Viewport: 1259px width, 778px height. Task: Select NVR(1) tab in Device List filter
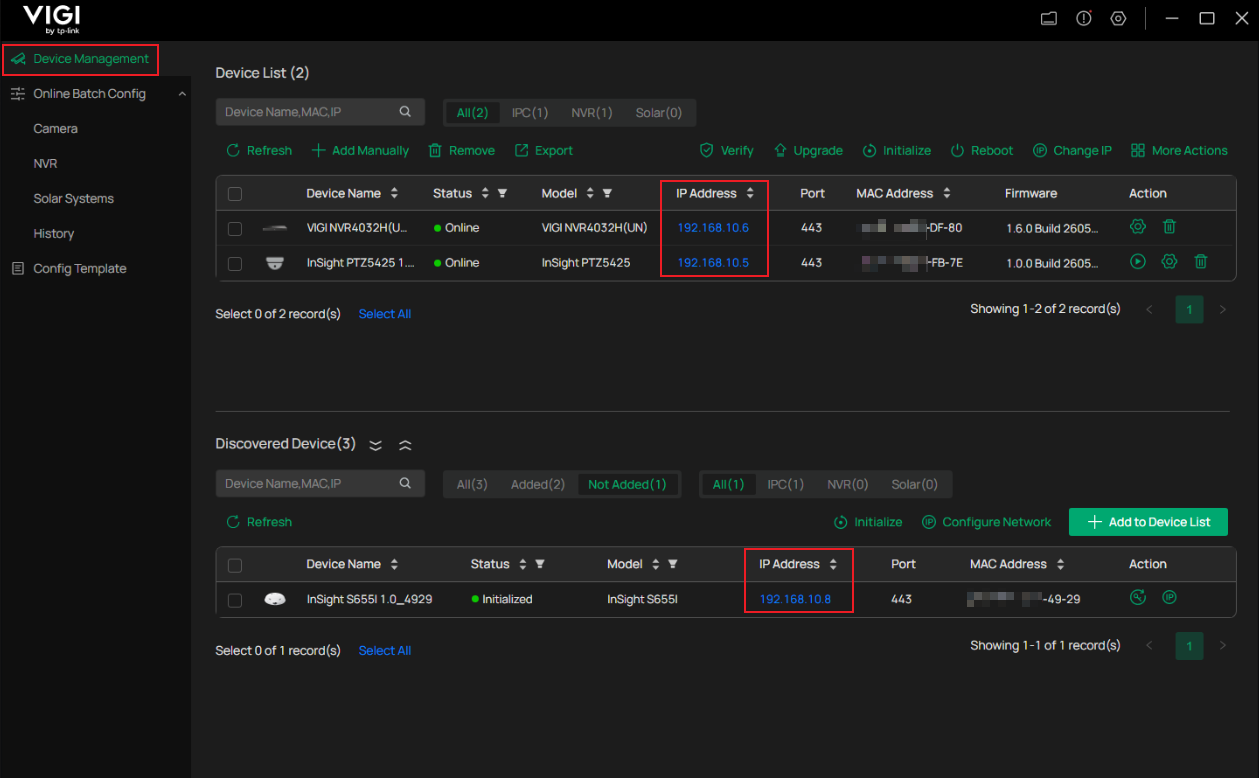[x=592, y=112]
